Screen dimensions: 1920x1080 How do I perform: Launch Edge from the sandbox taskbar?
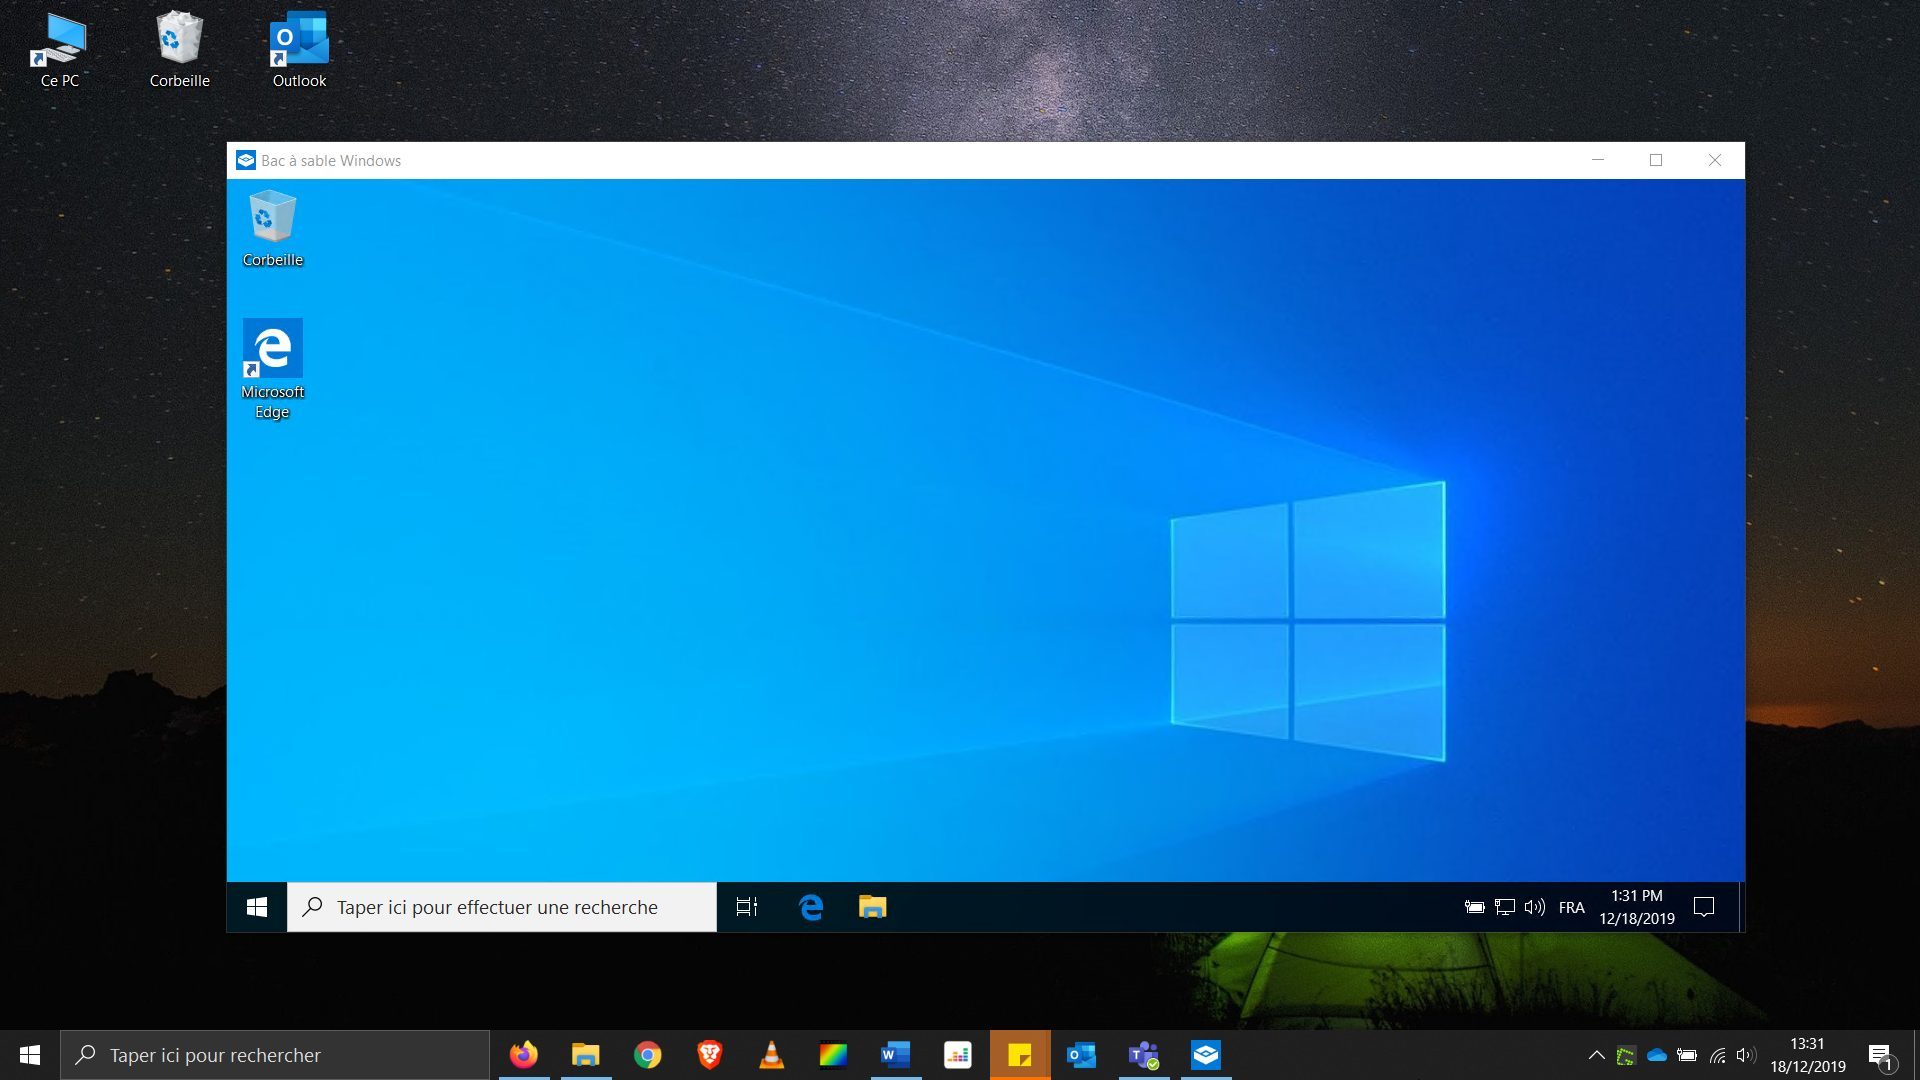click(811, 907)
